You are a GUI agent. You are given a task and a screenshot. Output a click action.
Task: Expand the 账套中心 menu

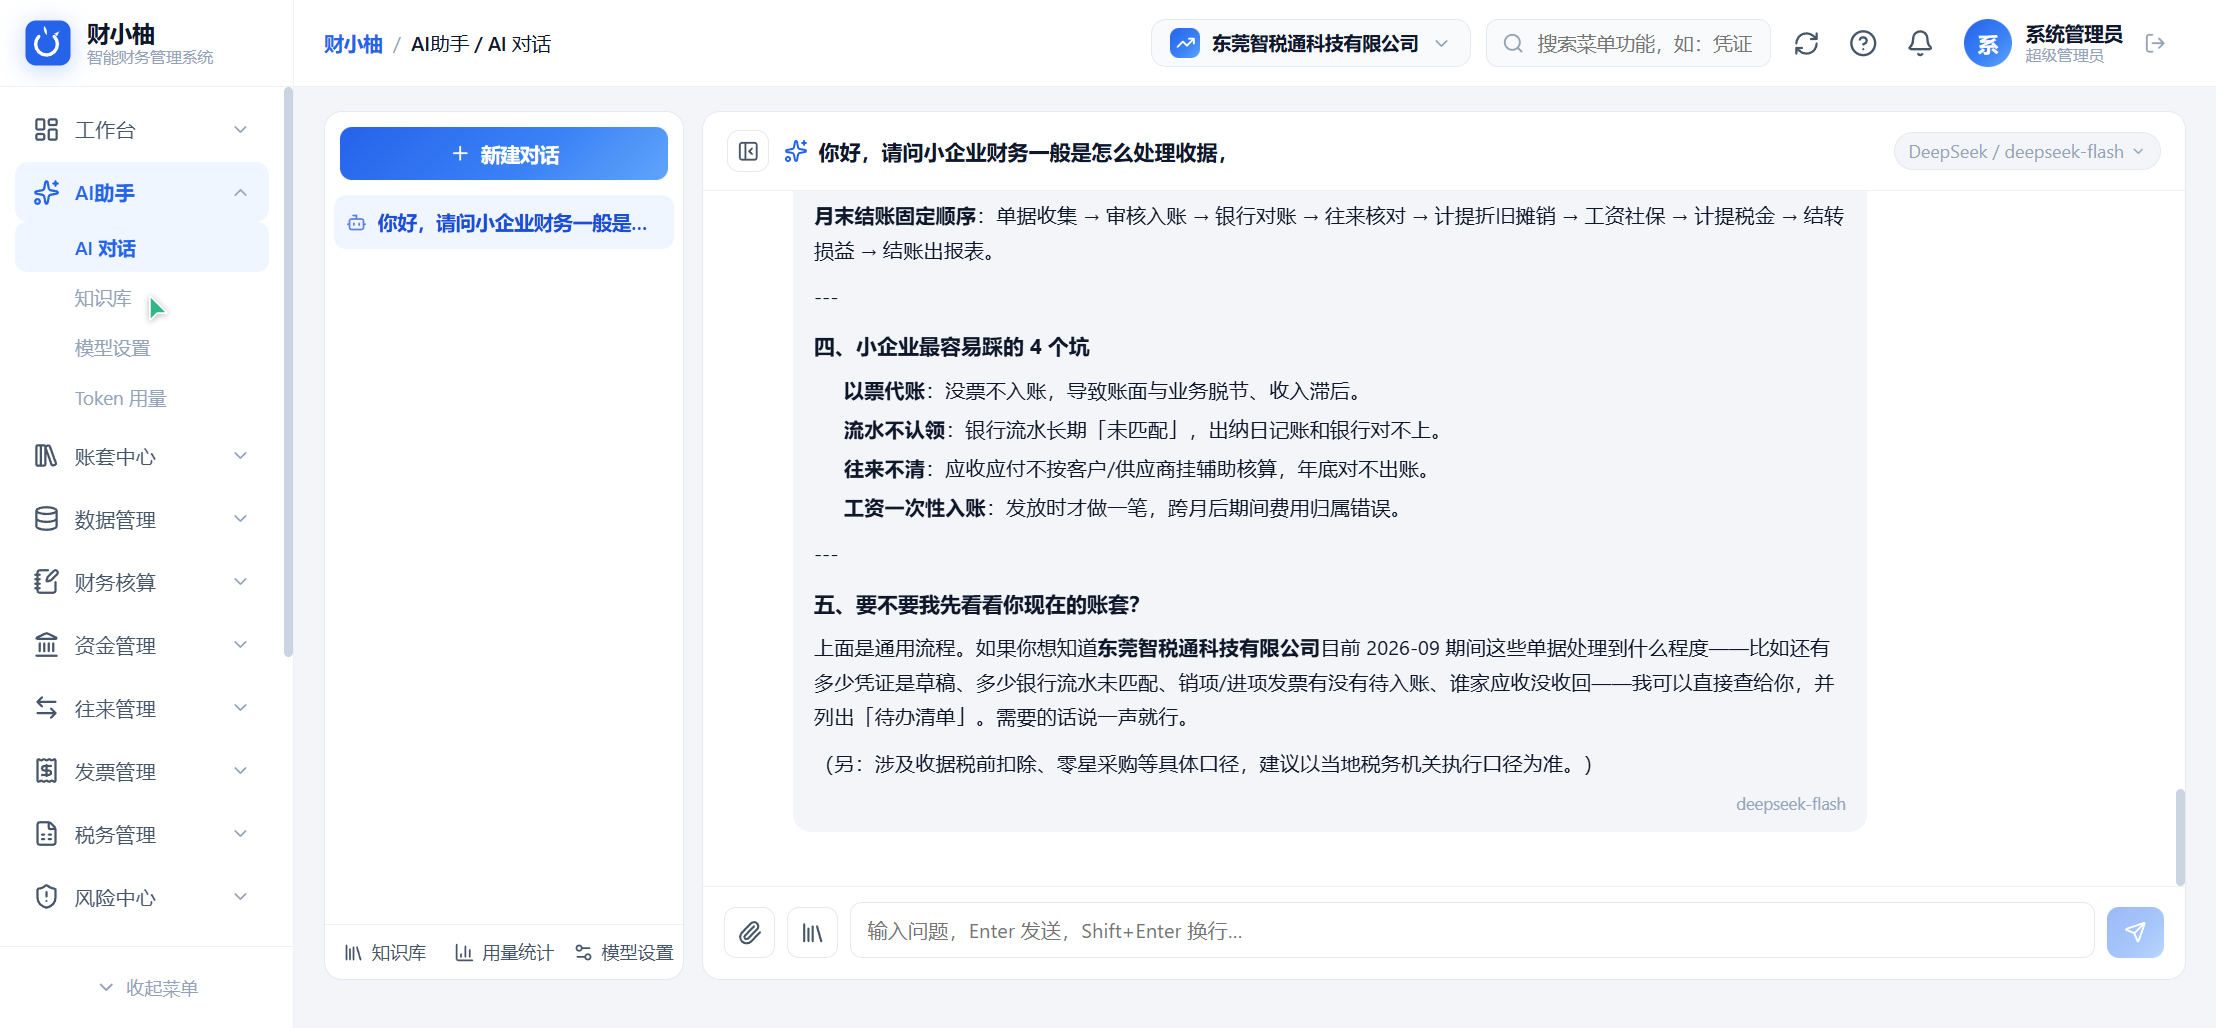coord(142,457)
